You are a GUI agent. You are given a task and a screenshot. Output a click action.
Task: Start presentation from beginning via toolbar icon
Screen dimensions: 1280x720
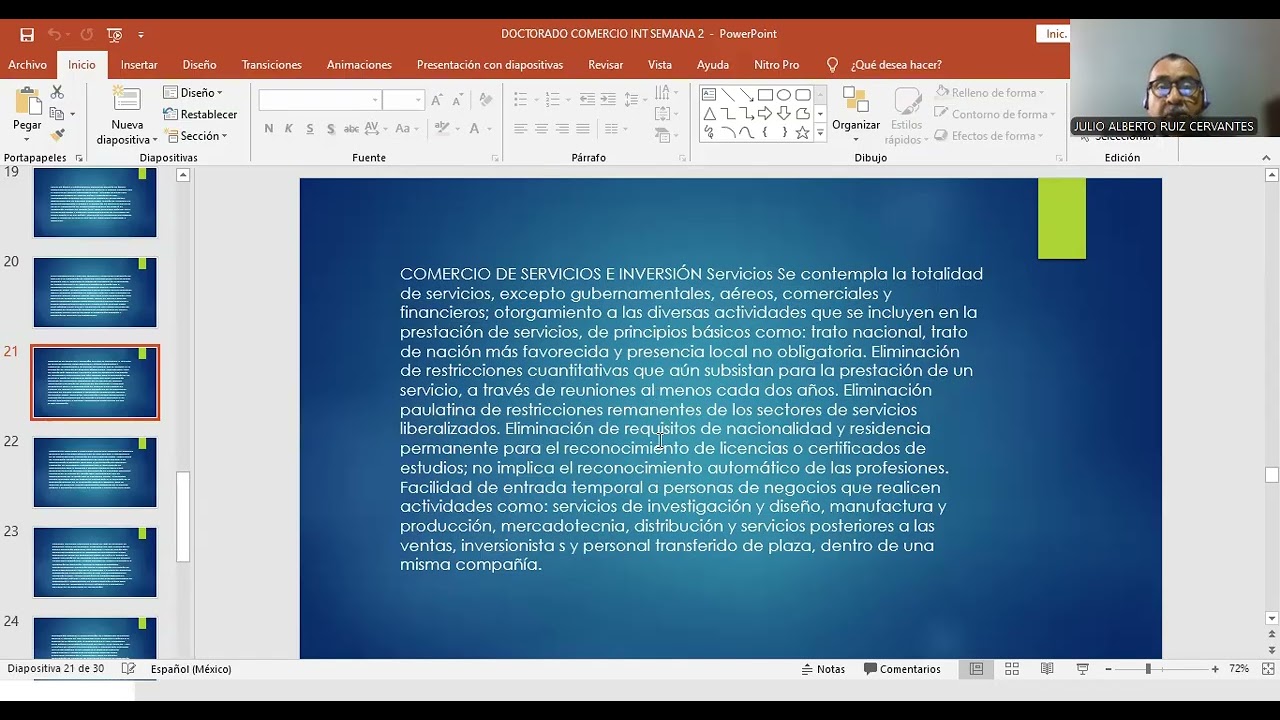(x=114, y=35)
